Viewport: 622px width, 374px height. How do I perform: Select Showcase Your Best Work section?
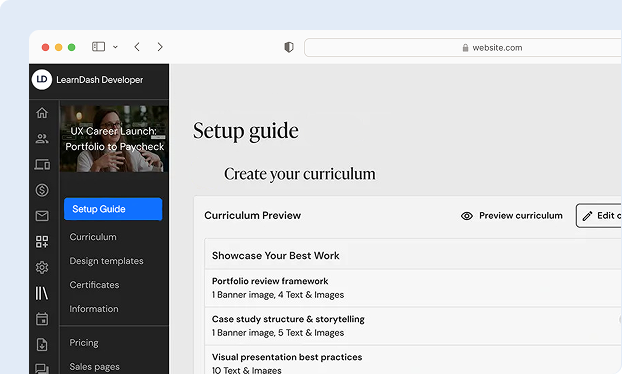[x=413, y=255]
